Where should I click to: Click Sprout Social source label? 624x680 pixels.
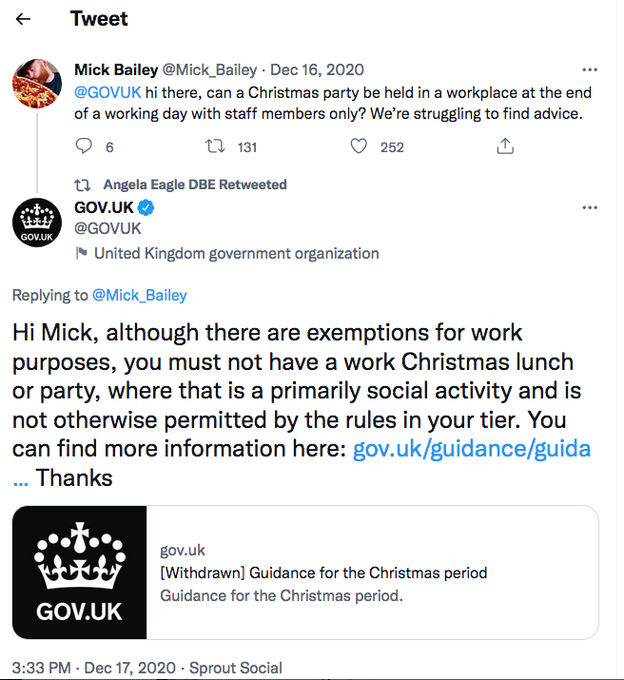pos(235,667)
